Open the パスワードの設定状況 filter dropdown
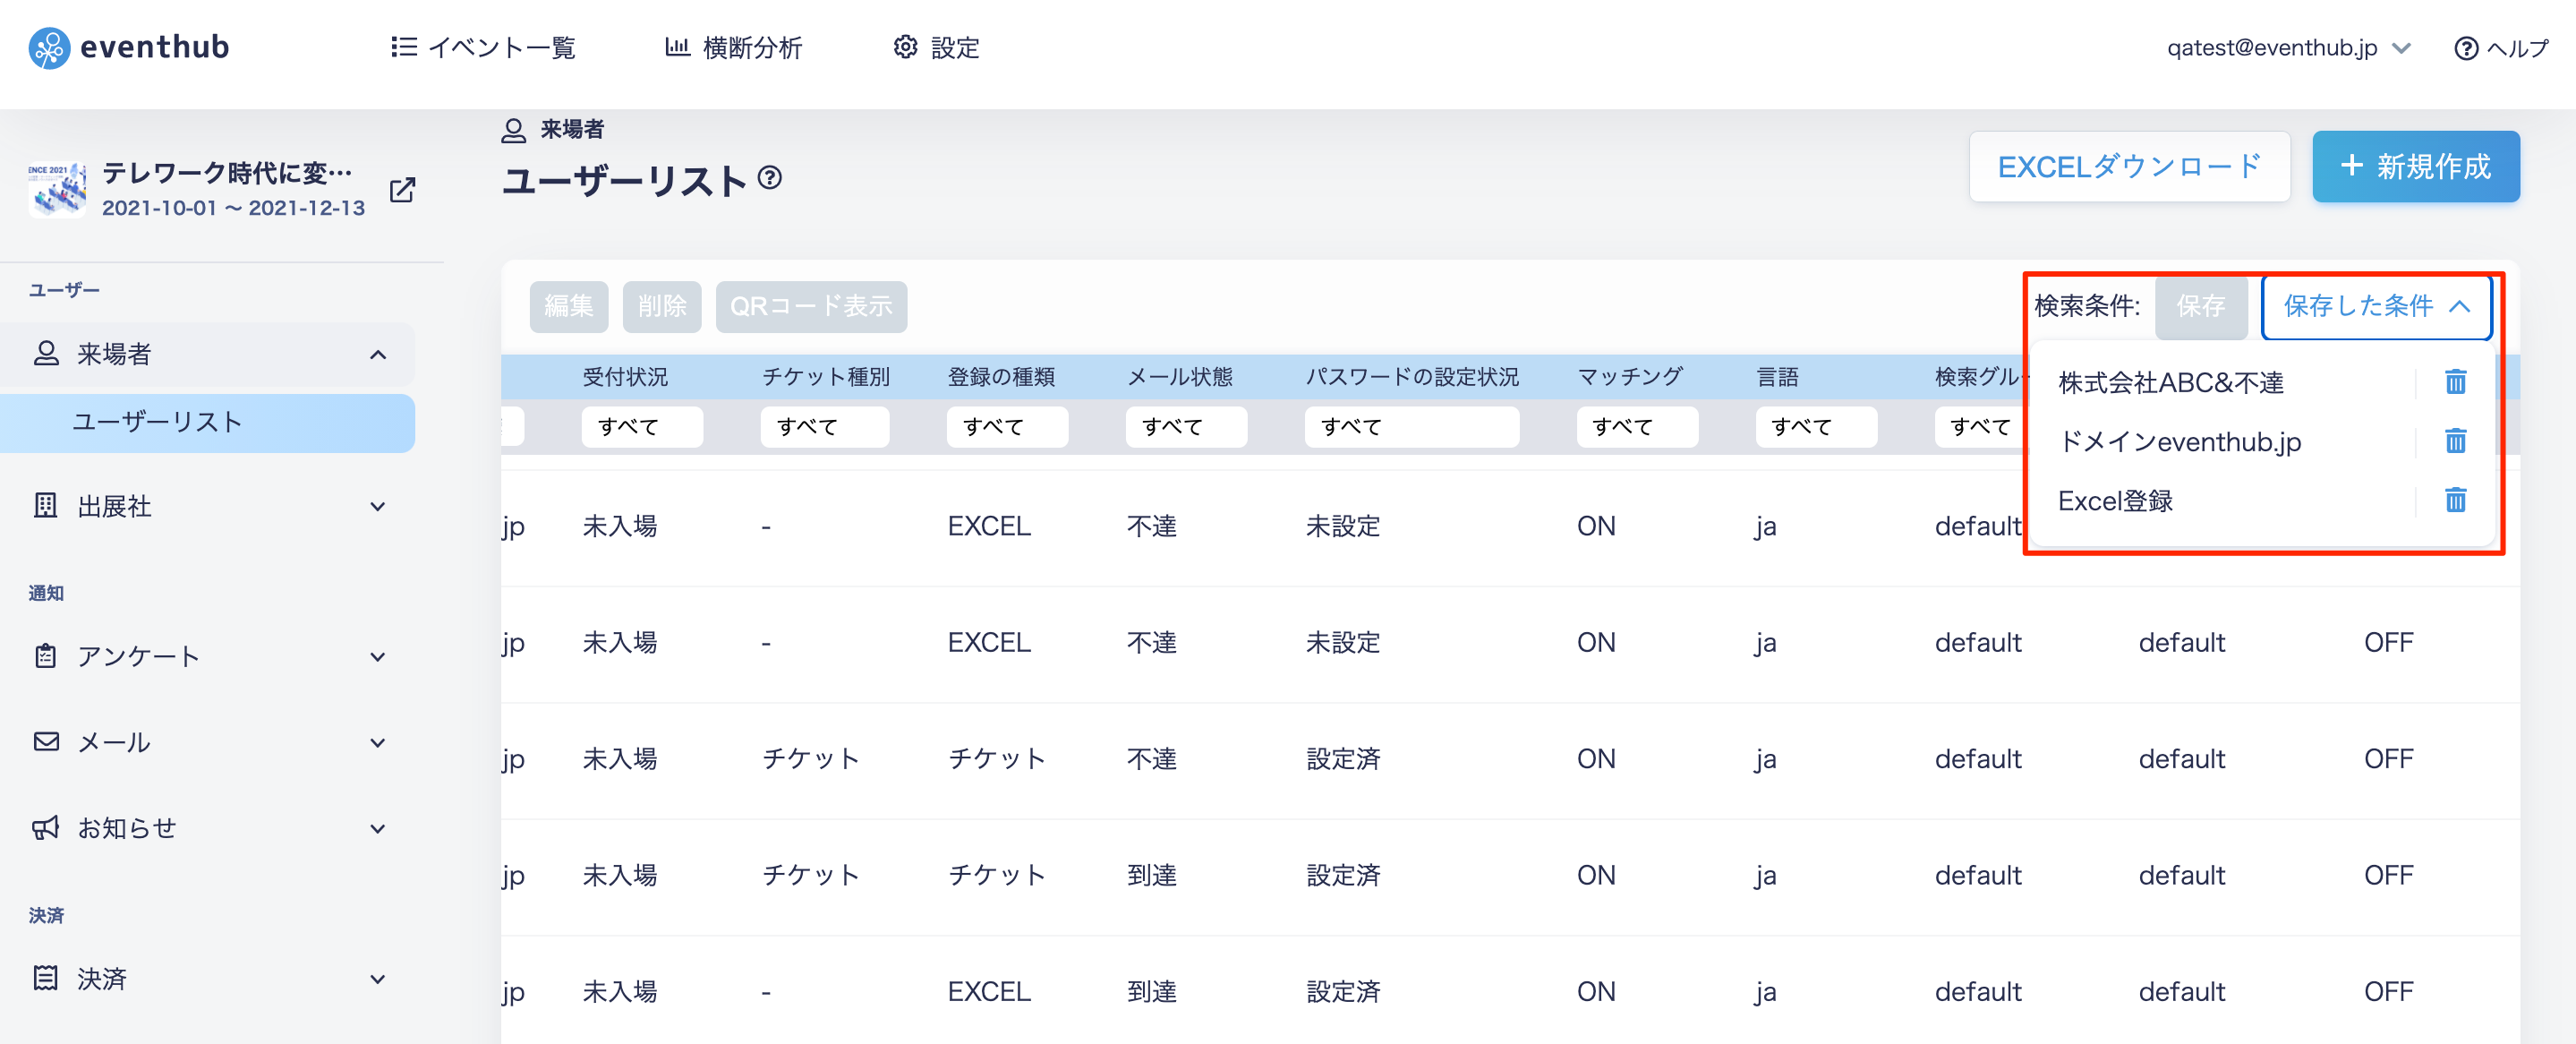2576x1044 pixels. 1411,426
